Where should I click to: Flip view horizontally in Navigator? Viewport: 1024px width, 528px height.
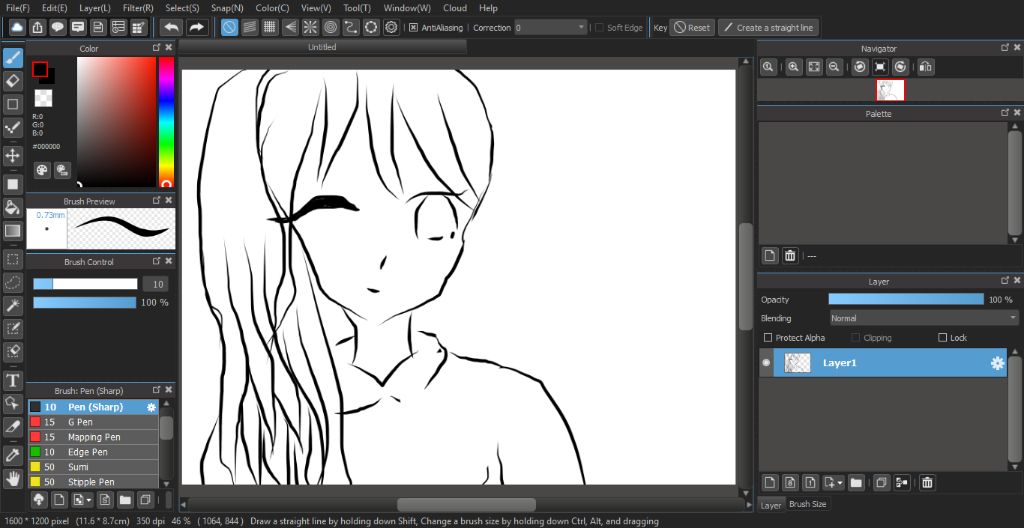tap(926, 67)
